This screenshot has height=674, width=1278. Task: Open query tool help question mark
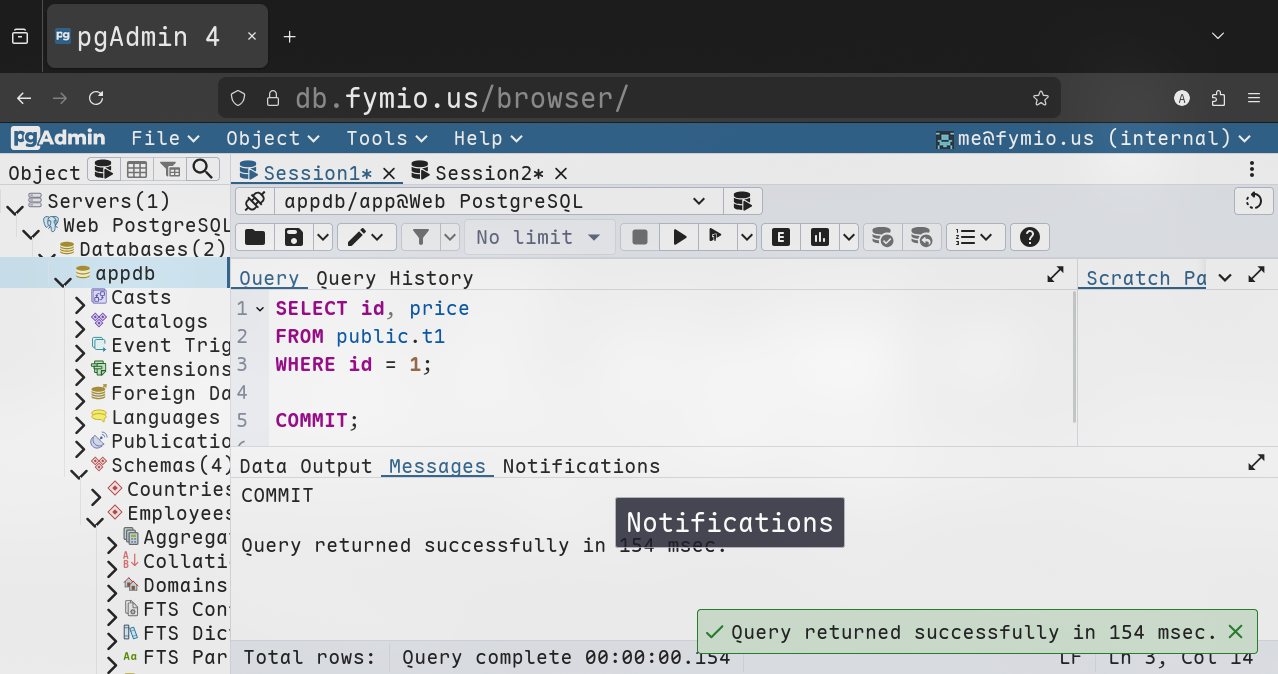(x=1030, y=237)
